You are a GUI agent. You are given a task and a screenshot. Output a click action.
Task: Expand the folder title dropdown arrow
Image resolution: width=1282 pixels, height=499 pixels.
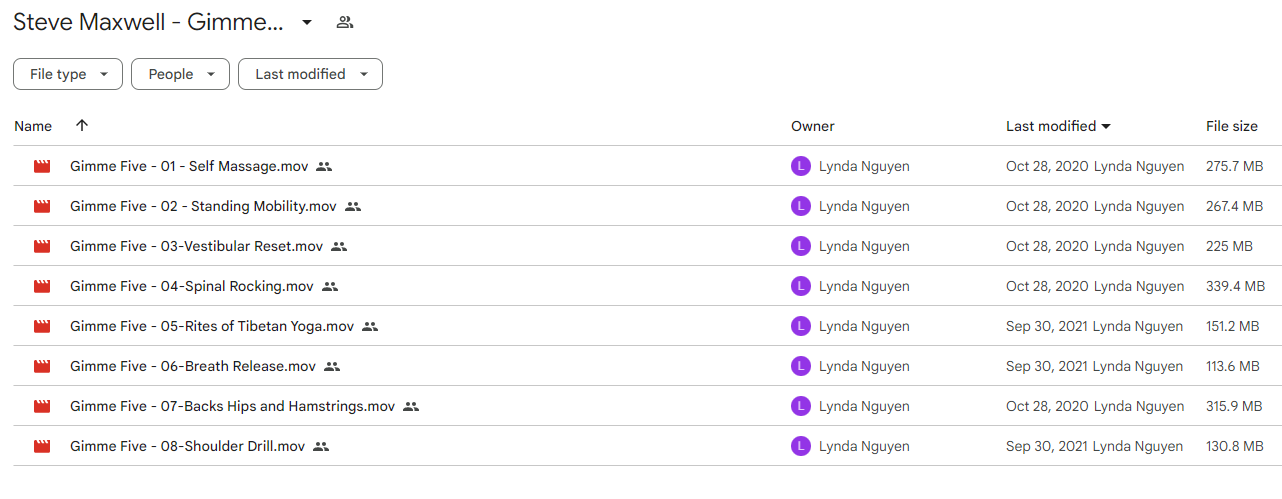307,22
